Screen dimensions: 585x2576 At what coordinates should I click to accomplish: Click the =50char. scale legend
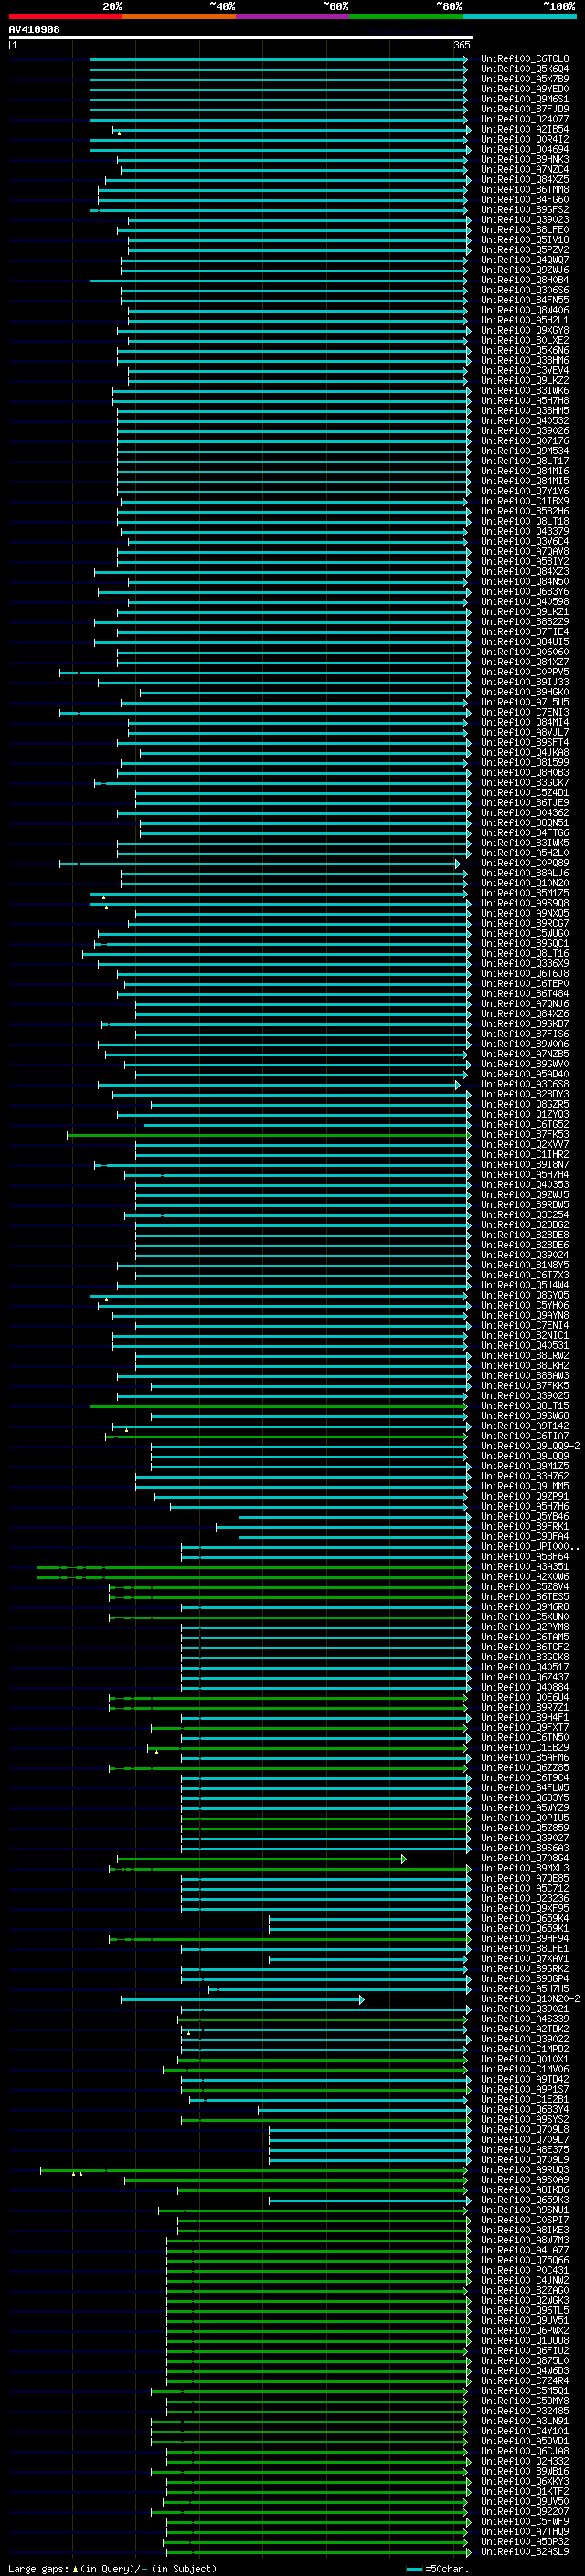[x=438, y=2569]
